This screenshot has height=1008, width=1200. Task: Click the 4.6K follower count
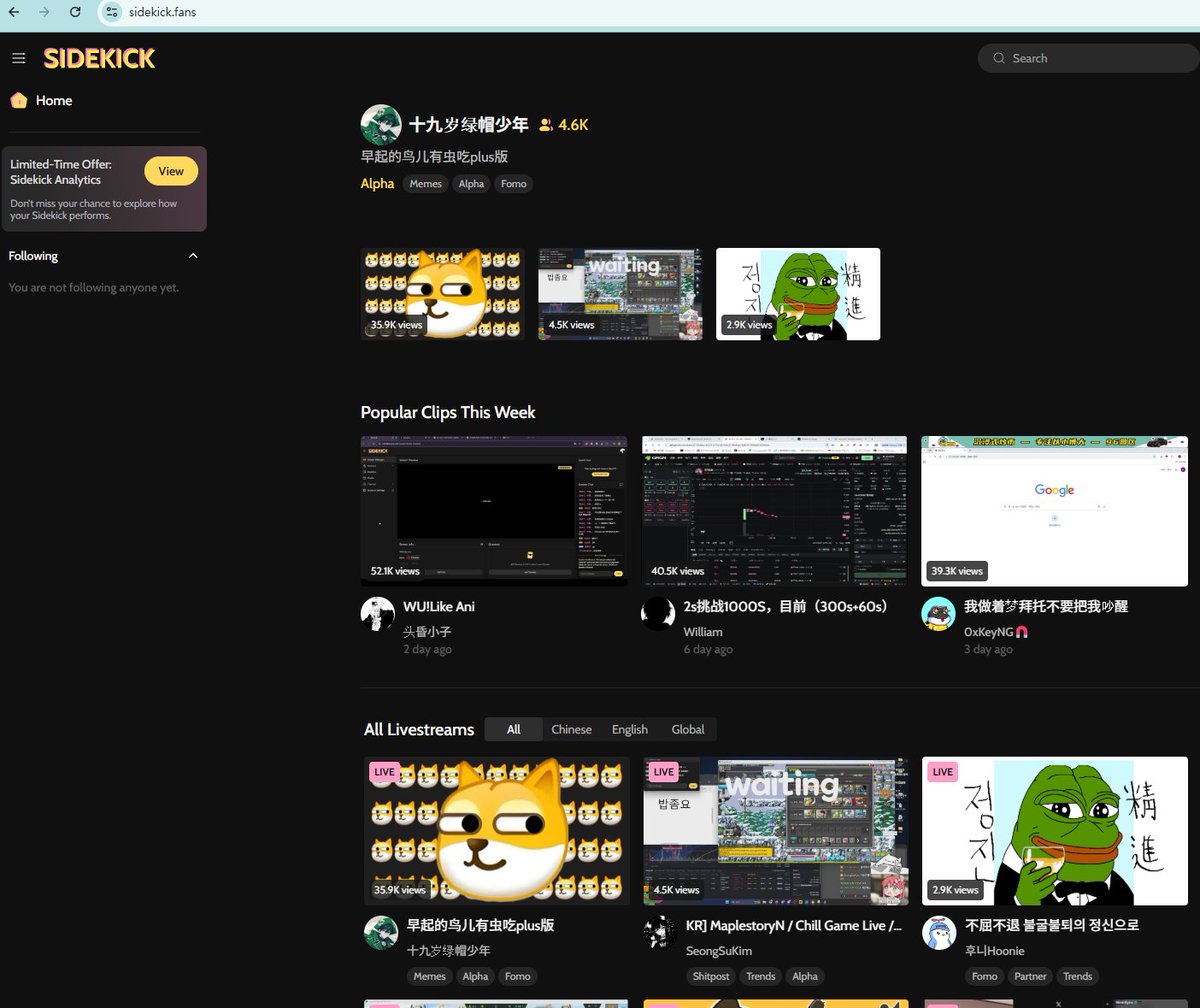[573, 125]
